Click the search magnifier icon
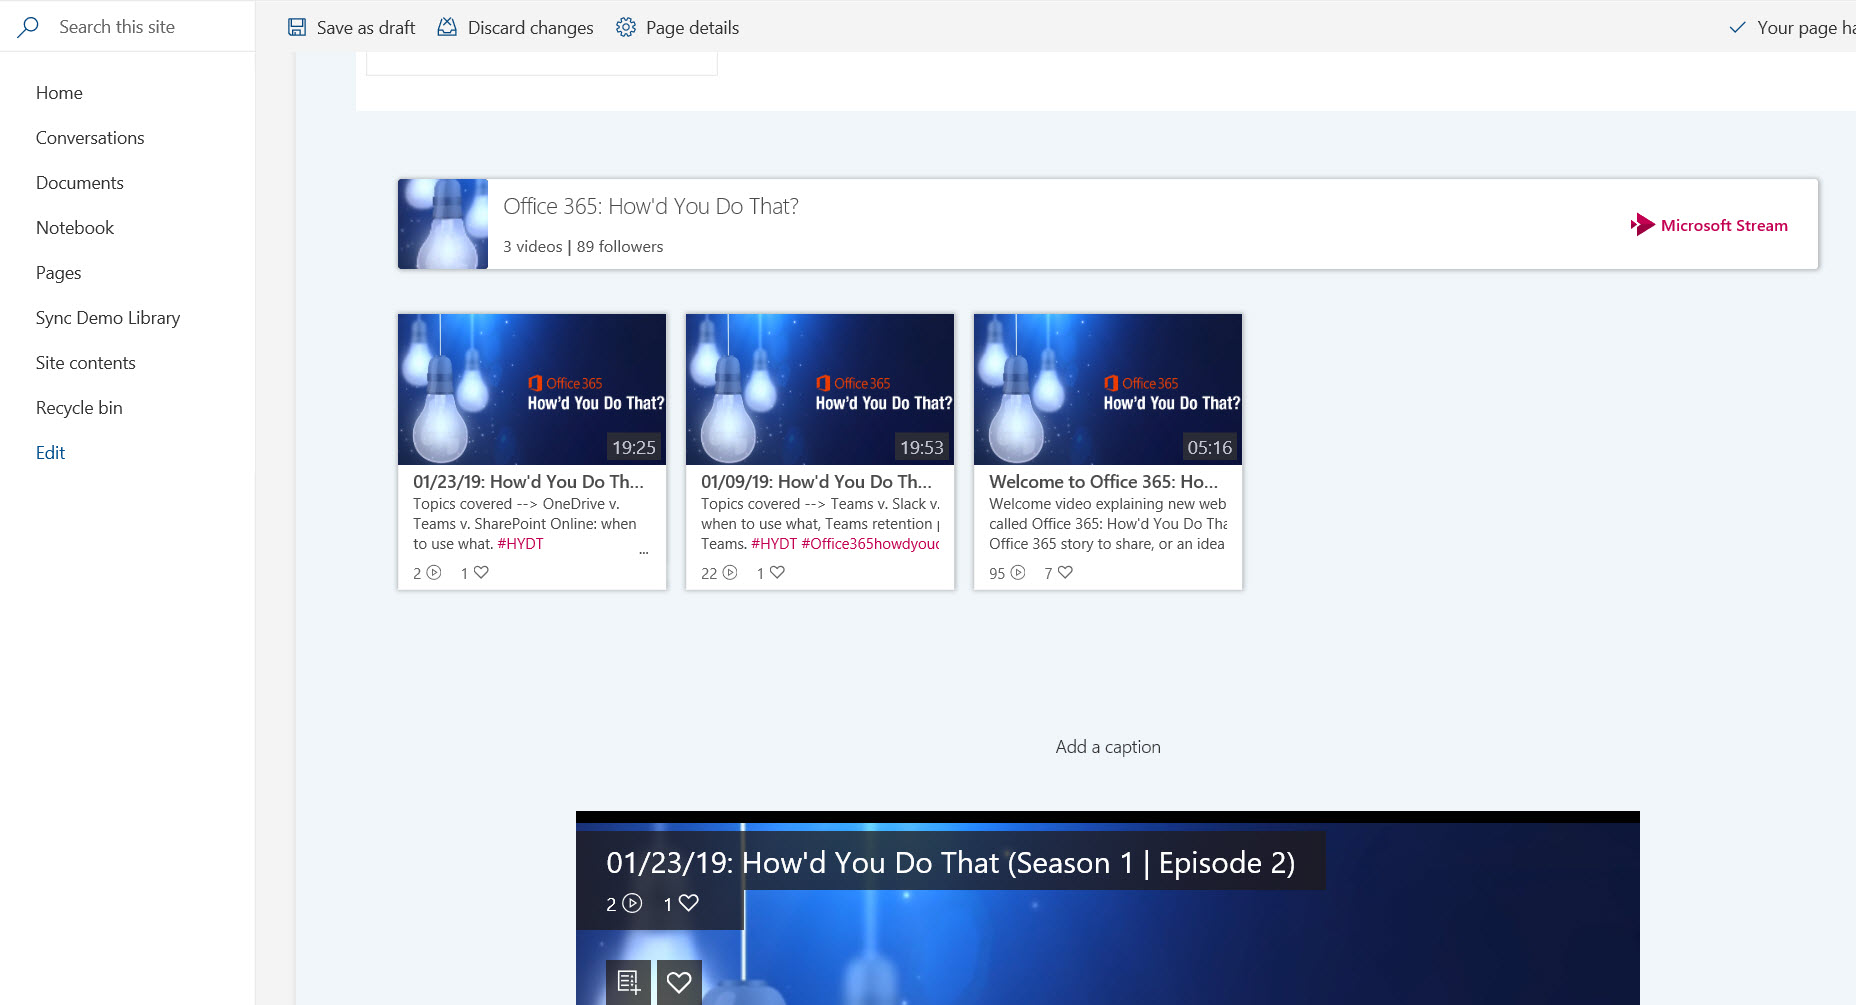Screen dimensions: 1856x1005 [28, 26]
